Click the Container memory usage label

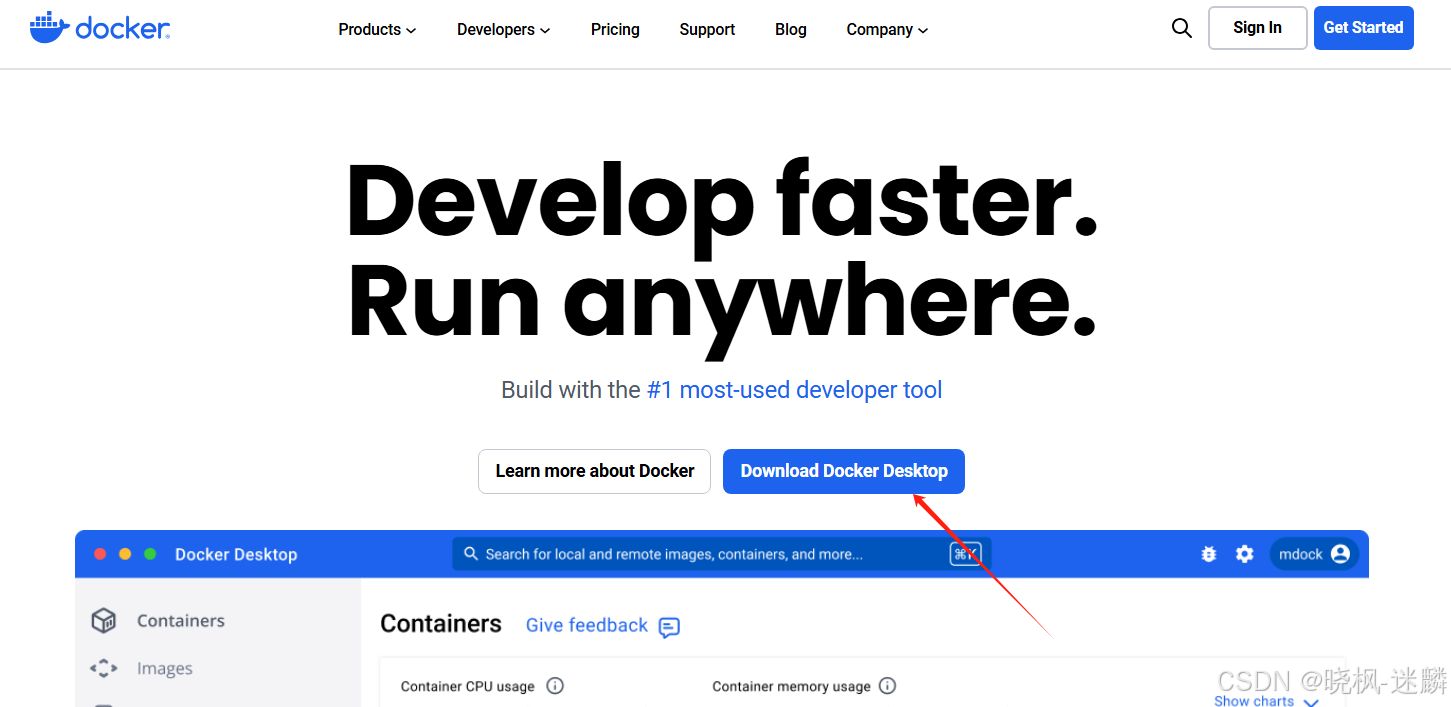point(791,686)
